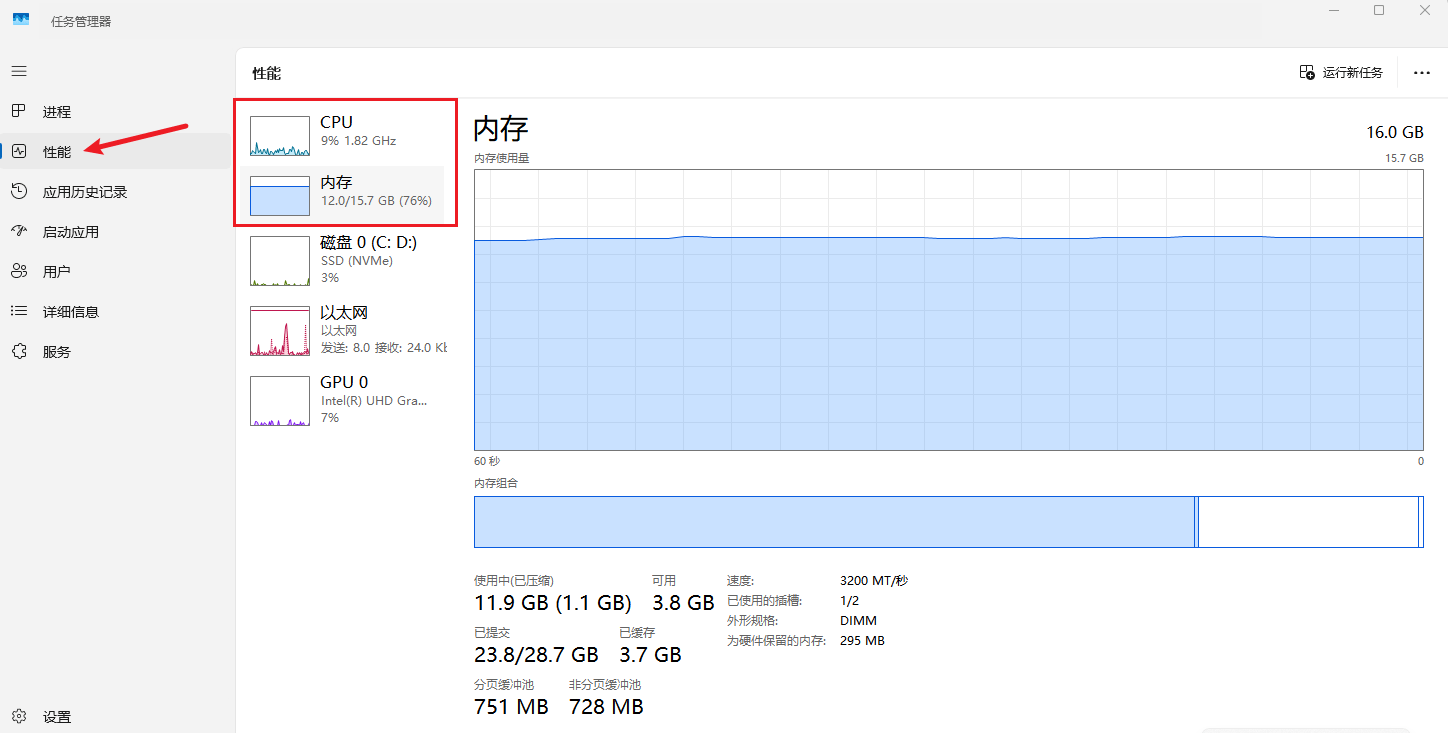Click the 内存组合 memory composition bar
This screenshot has height=733, width=1448.
[948, 521]
